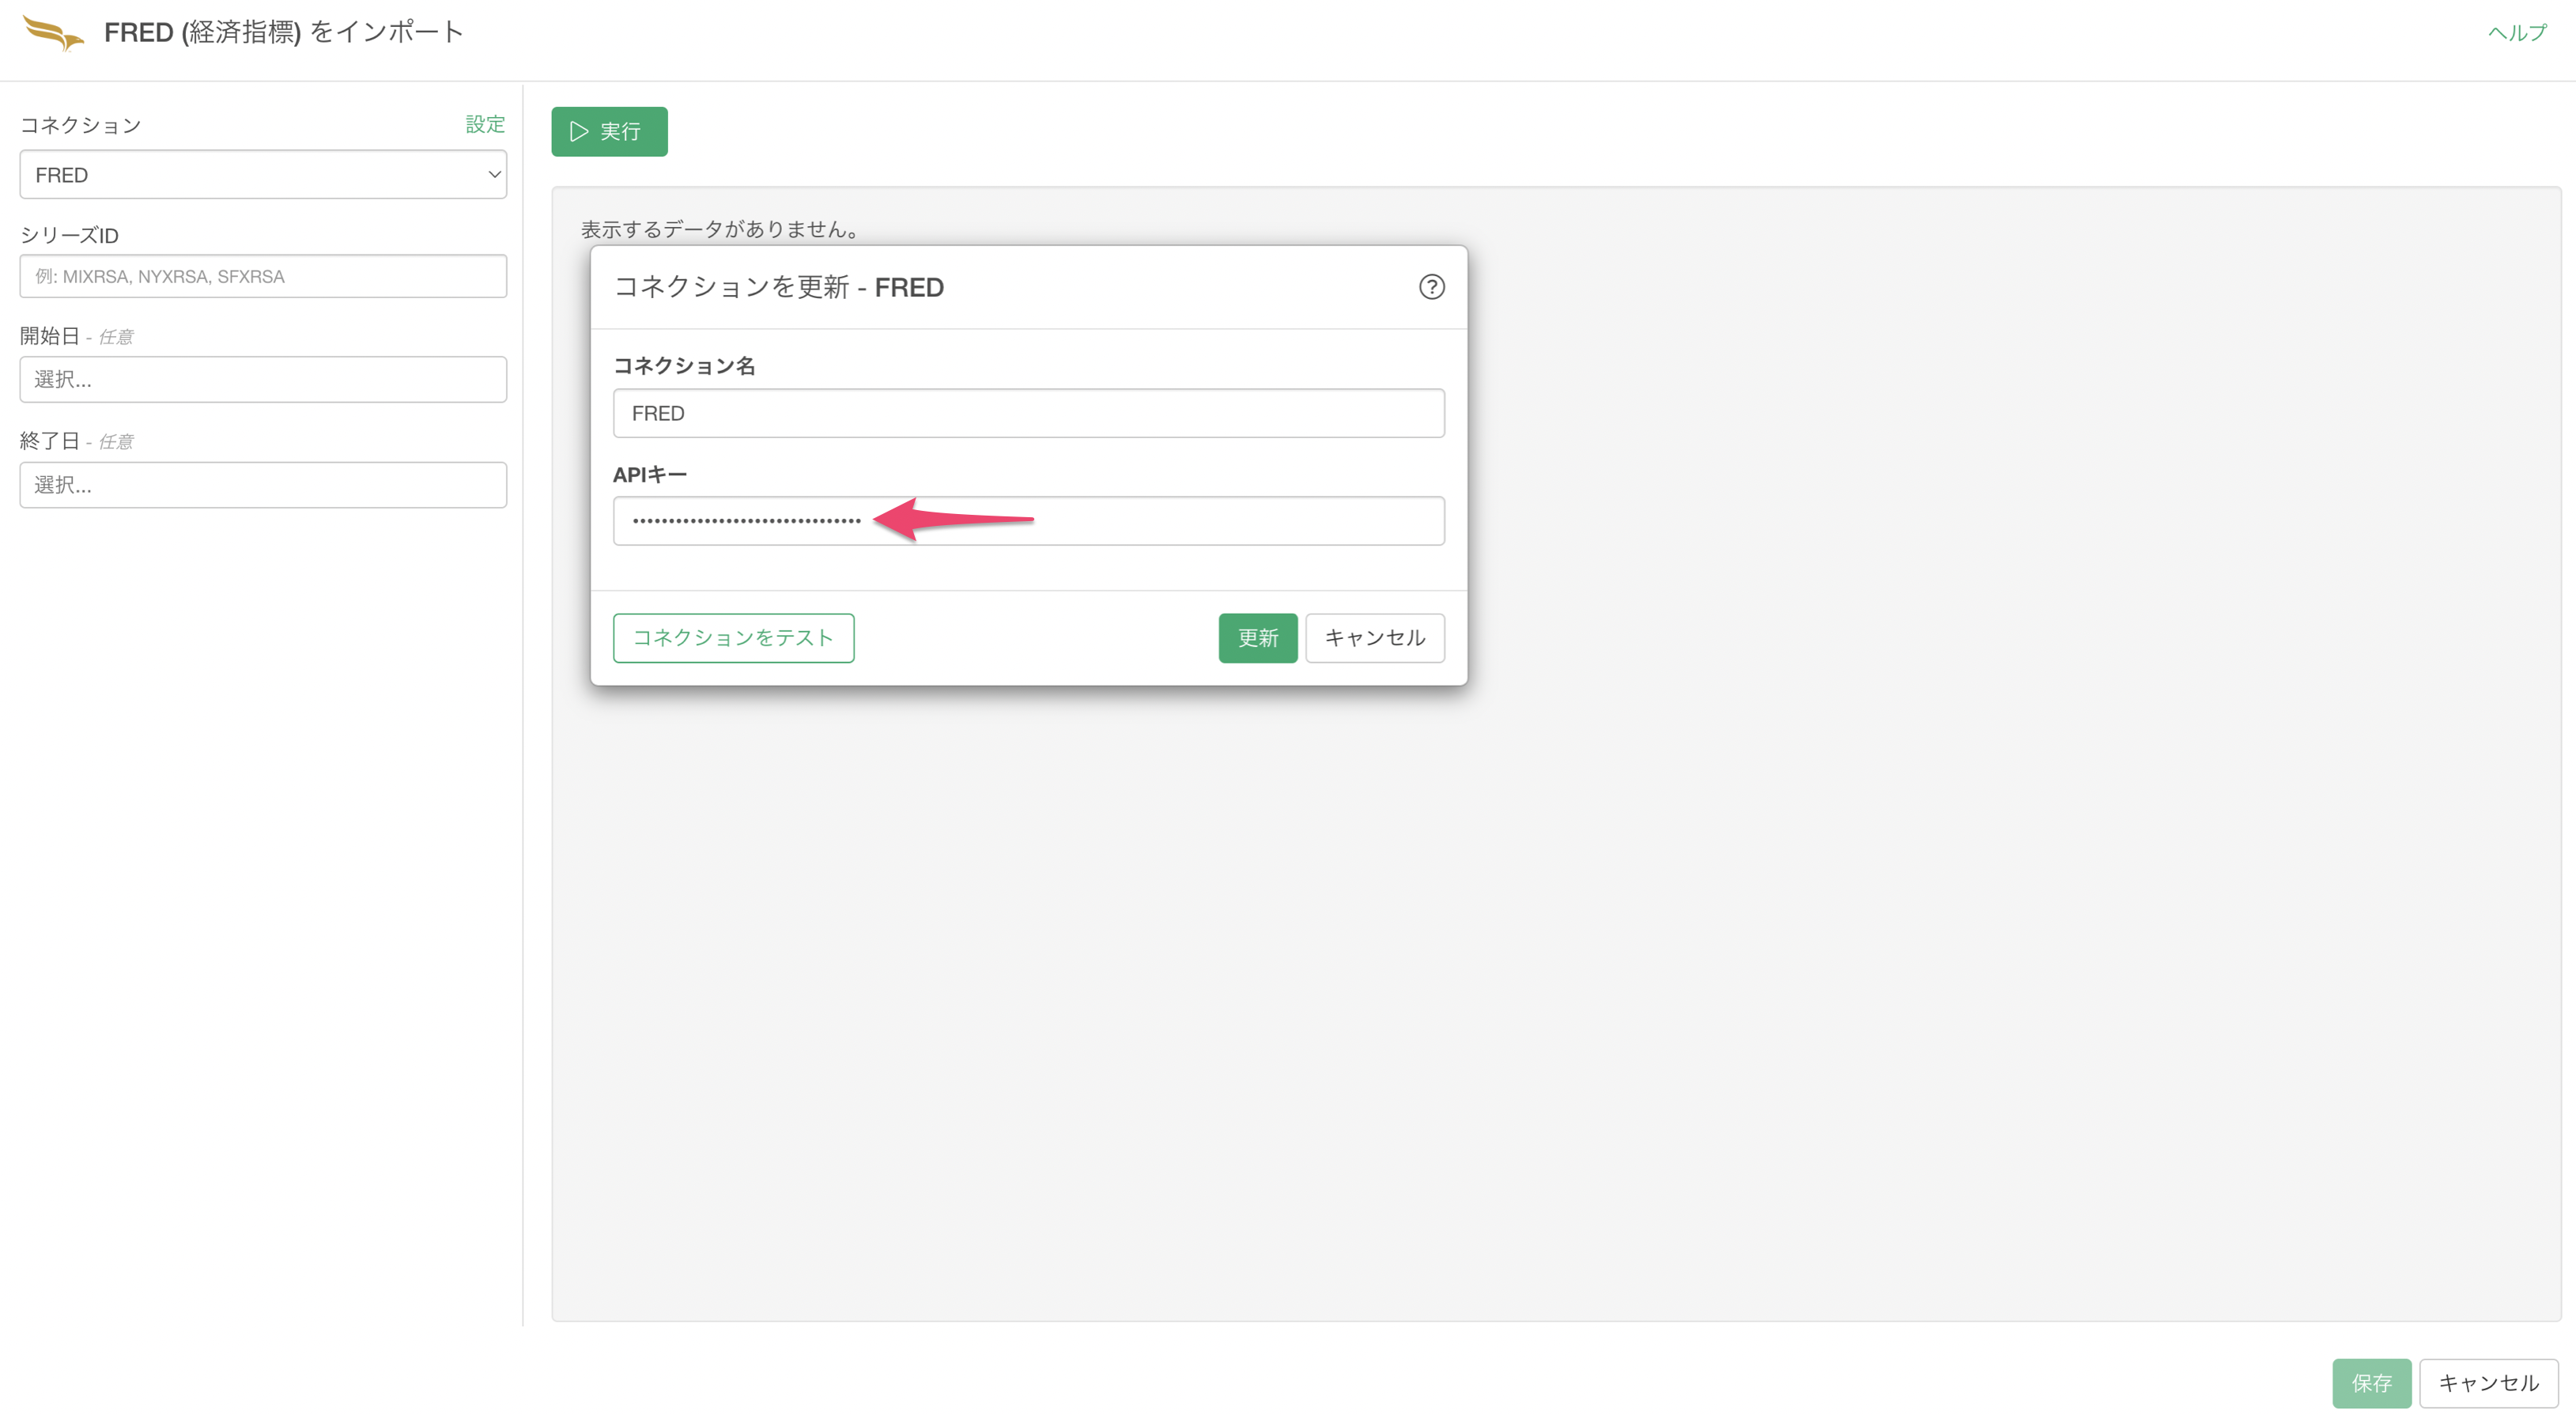Click the page title FRED (経済指標) をインポート

[283, 32]
